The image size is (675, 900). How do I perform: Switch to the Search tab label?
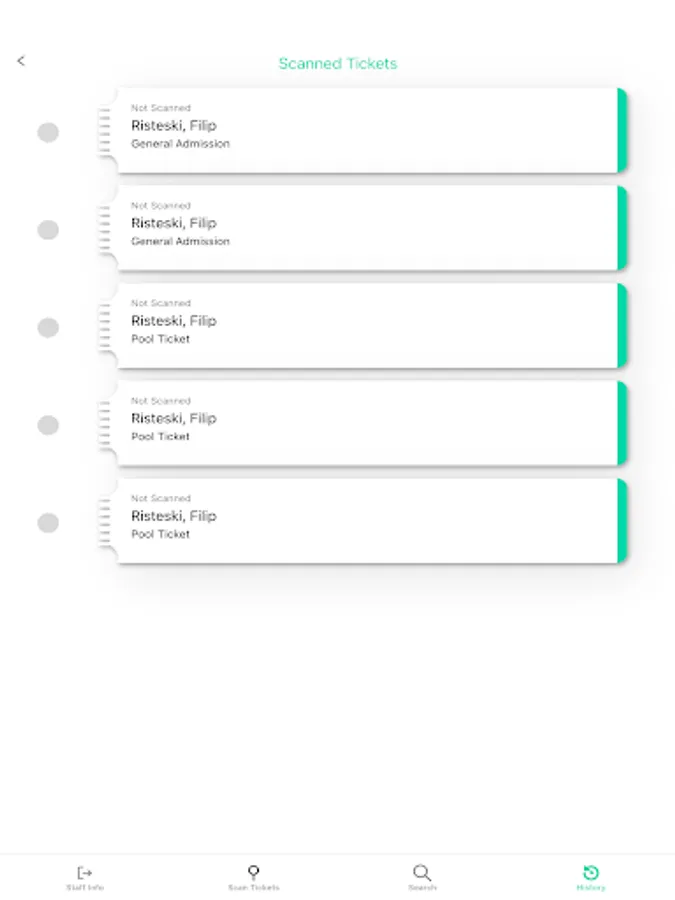(x=422, y=888)
